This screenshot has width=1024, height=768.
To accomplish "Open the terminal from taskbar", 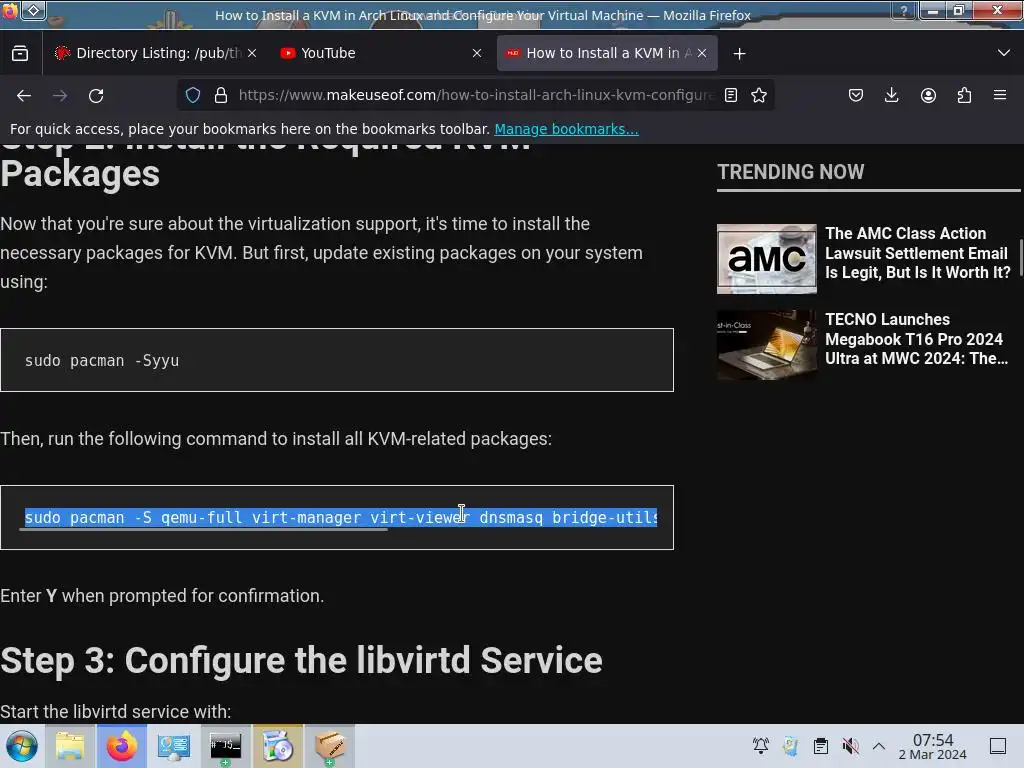I will click(x=225, y=746).
